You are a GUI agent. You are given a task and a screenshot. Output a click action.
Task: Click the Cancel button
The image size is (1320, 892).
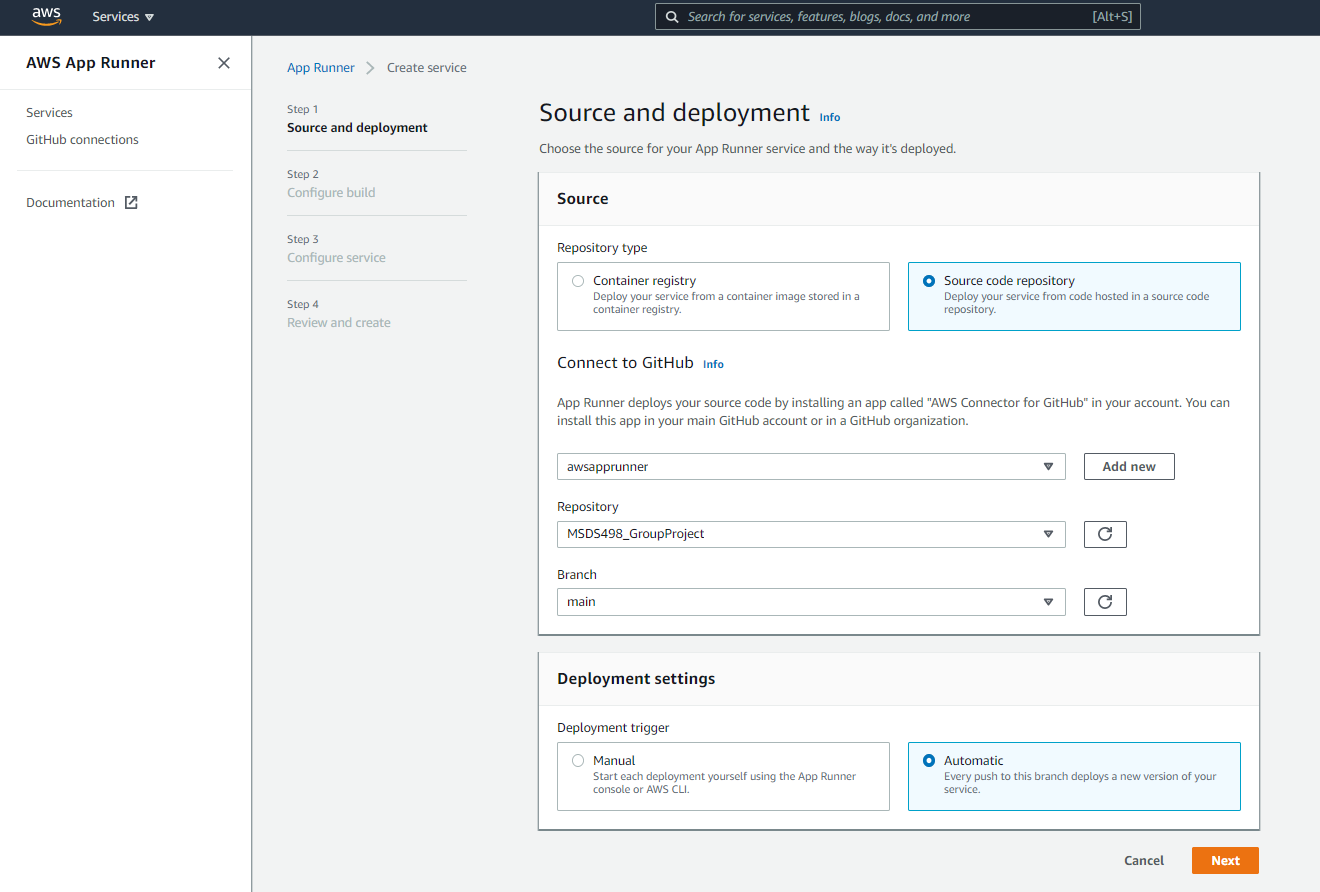click(x=1144, y=861)
